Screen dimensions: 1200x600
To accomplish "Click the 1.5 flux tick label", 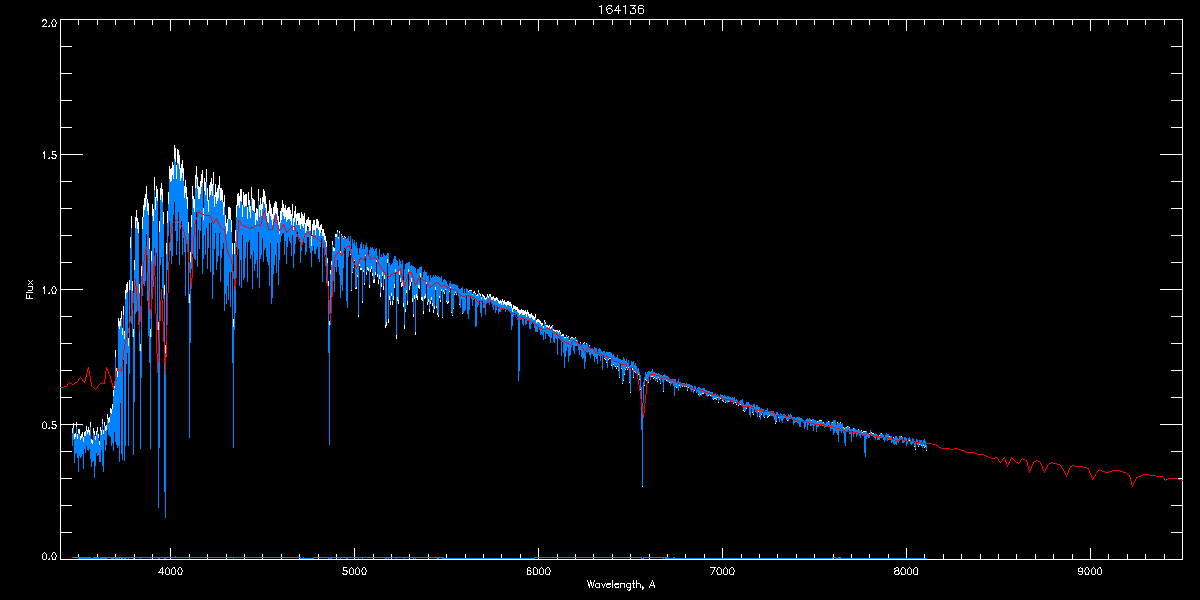I will pos(49,156).
